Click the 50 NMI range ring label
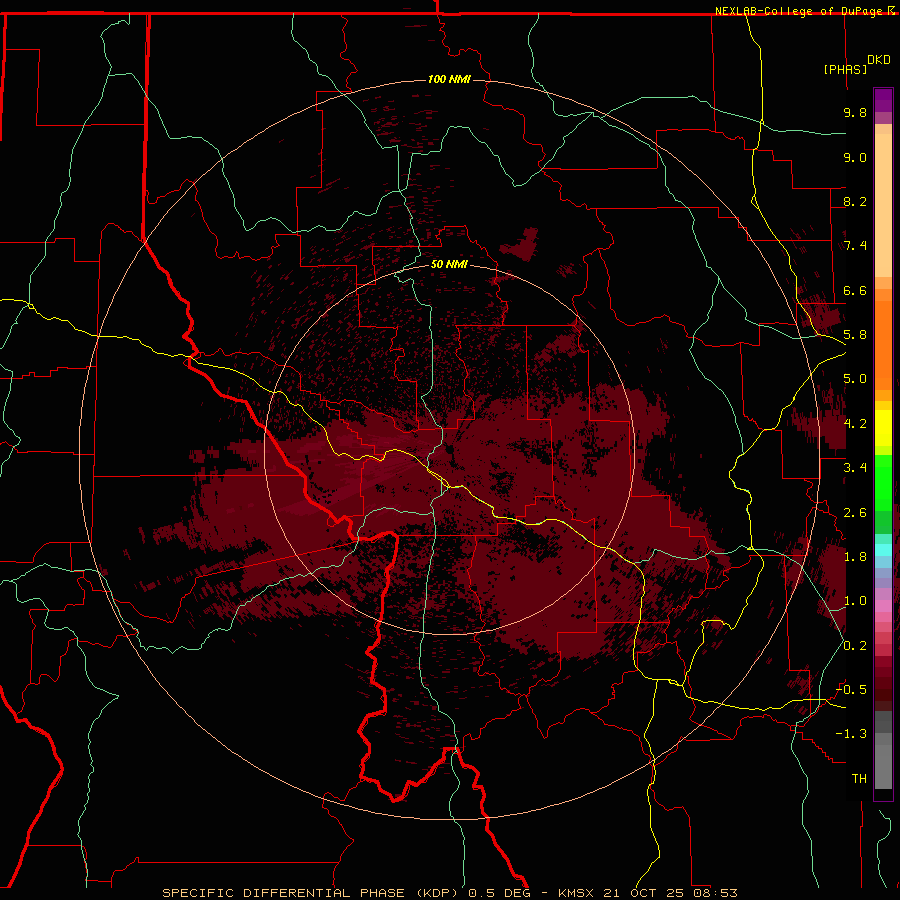 pos(449,264)
